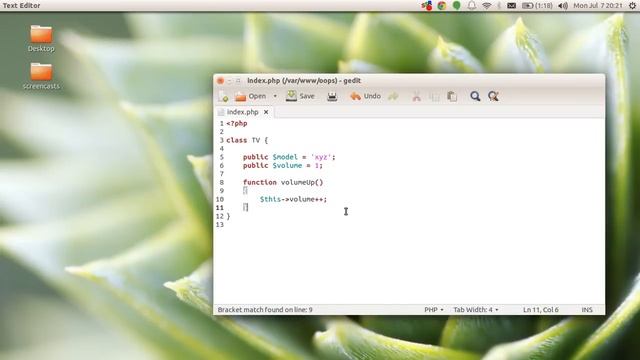
Task: Click the Chrome icon in top panel
Action: pyautogui.click(x=442, y=6)
